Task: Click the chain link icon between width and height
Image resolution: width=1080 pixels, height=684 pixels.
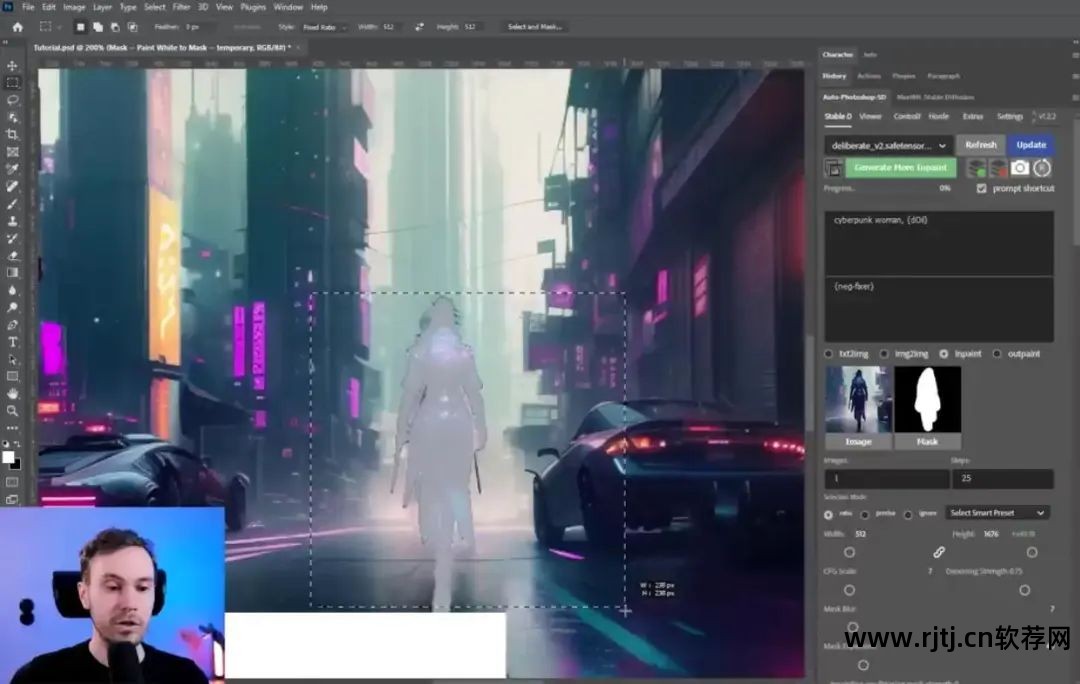Action: 939,552
